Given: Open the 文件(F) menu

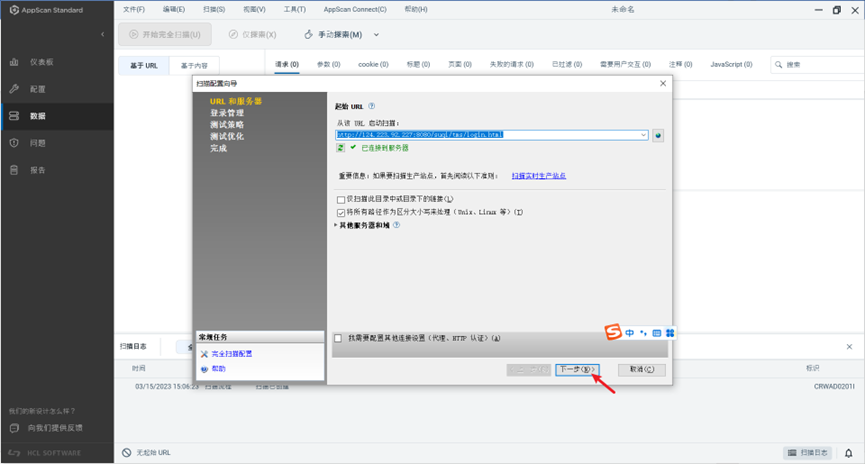Looking at the screenshot, I should (134, 9).
